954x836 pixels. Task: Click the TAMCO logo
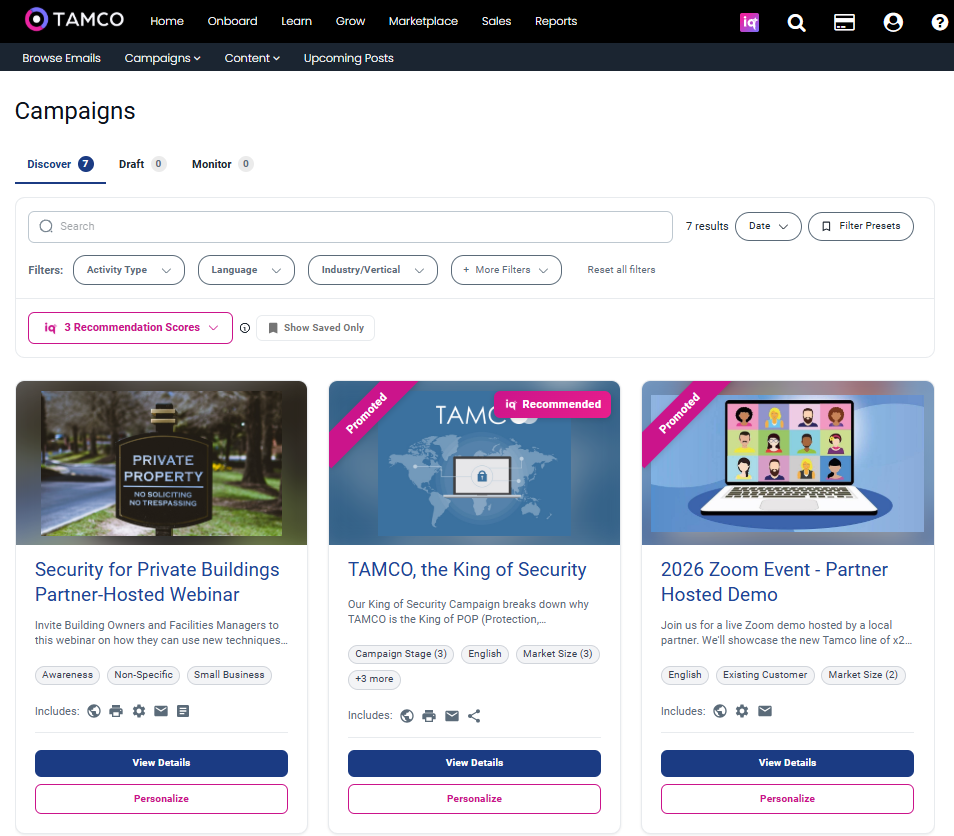point(74,19)
